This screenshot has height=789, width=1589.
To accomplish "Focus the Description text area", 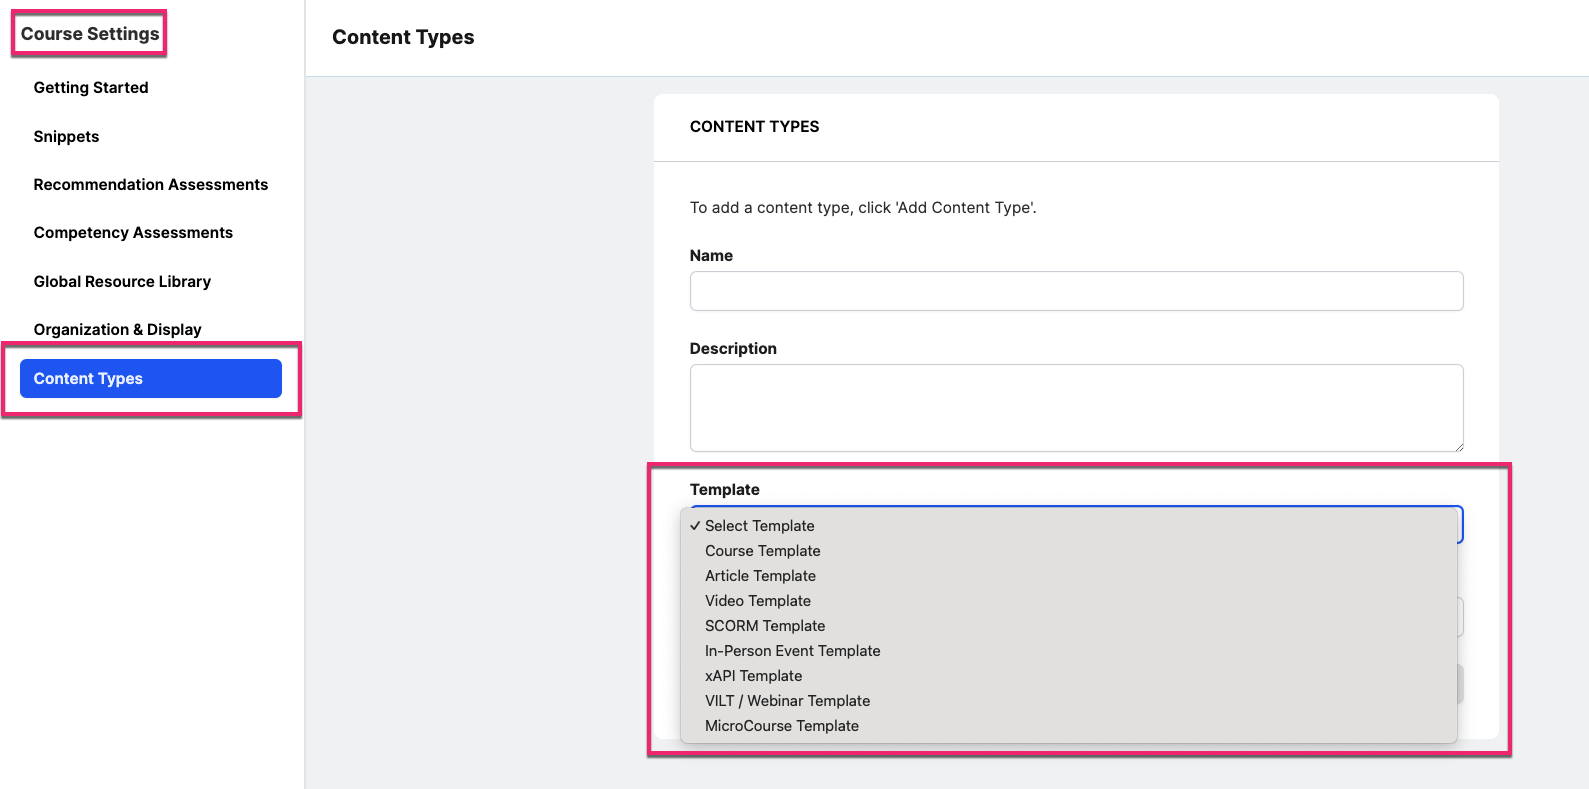I will [x=1076, y=408].
